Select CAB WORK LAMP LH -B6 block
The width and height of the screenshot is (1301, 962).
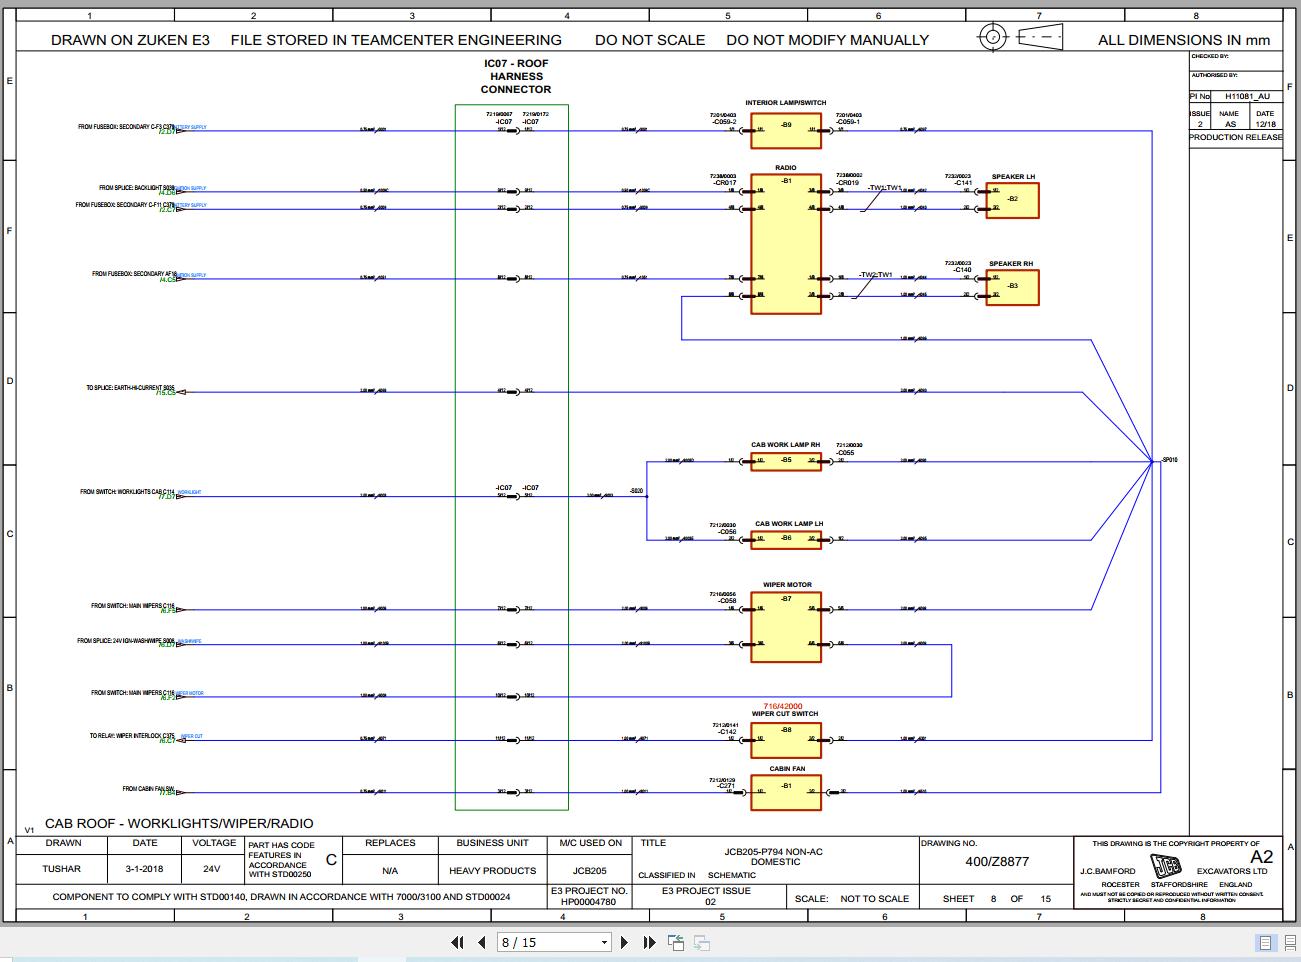[x=786, y=538]
